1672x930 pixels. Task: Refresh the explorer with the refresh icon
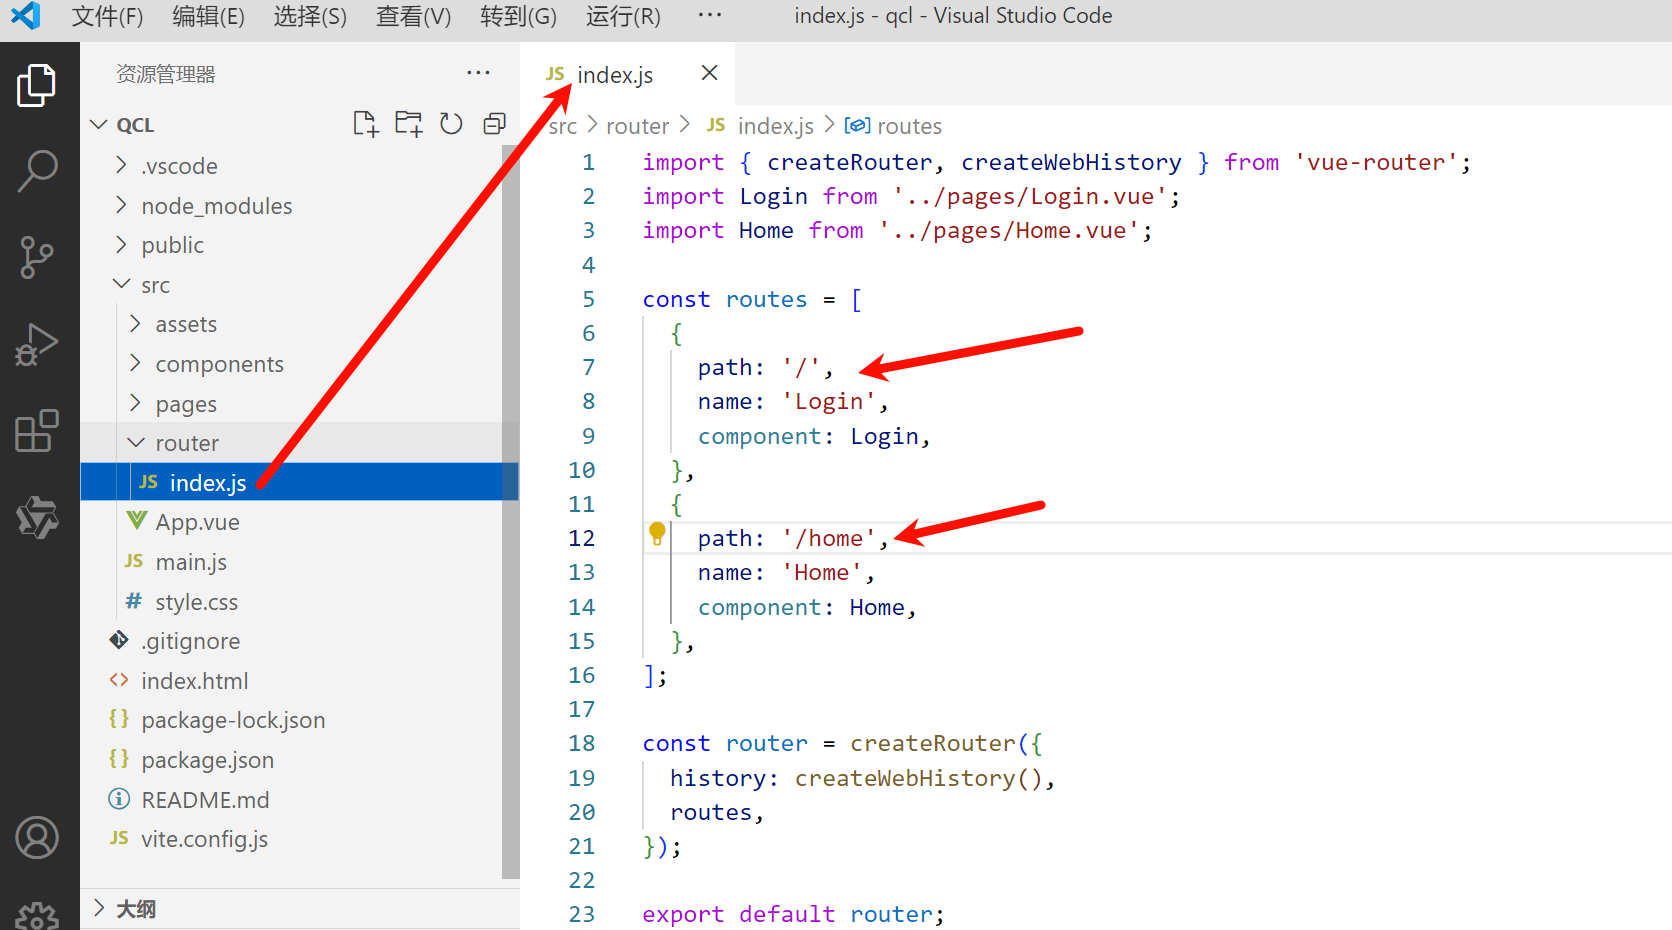(x=451, y=124)
